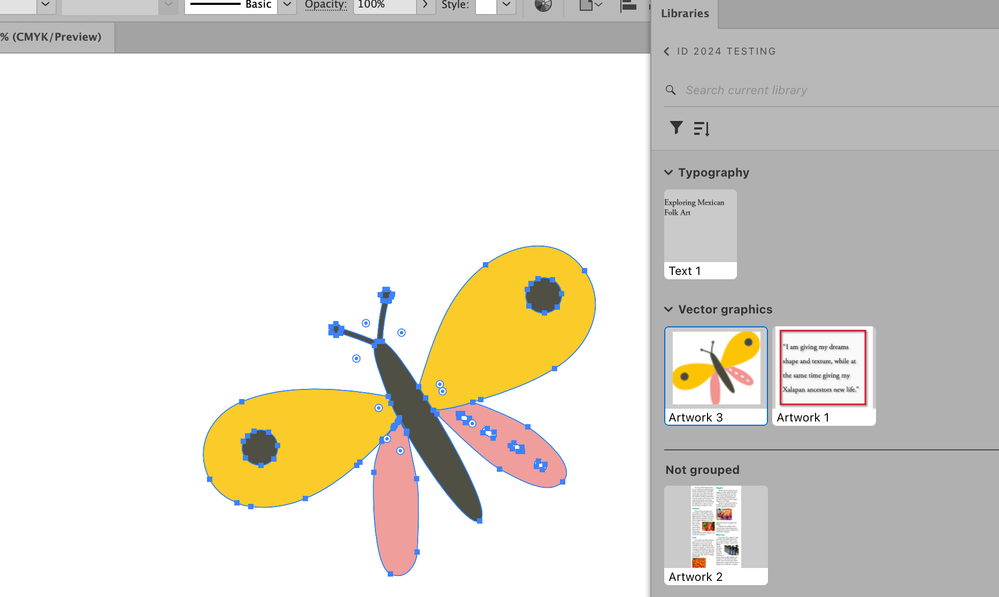
Task: Filter library items with the funnel icon
Action: pos(676,128)
